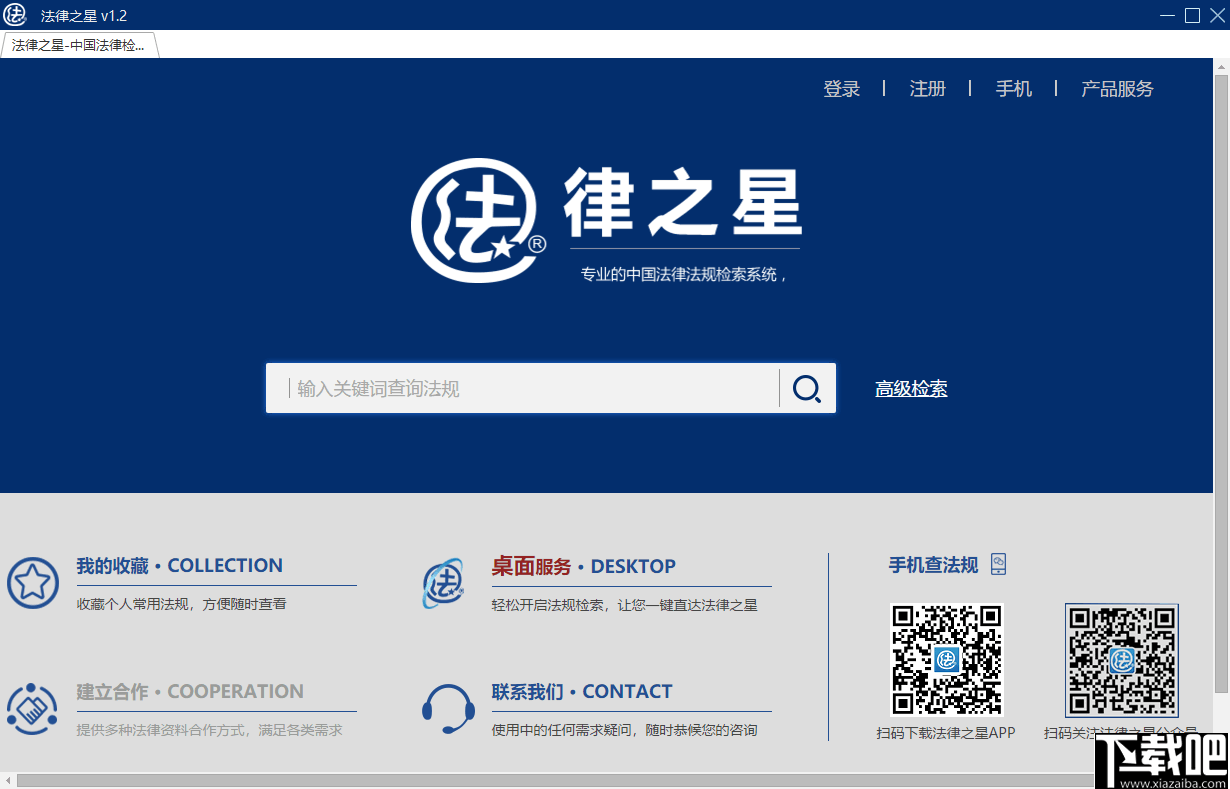Image resolution: width=1230 pixels, height=789 pixels.
Task: Click the WeChat follow QR code
Action: pos(1121,660)
